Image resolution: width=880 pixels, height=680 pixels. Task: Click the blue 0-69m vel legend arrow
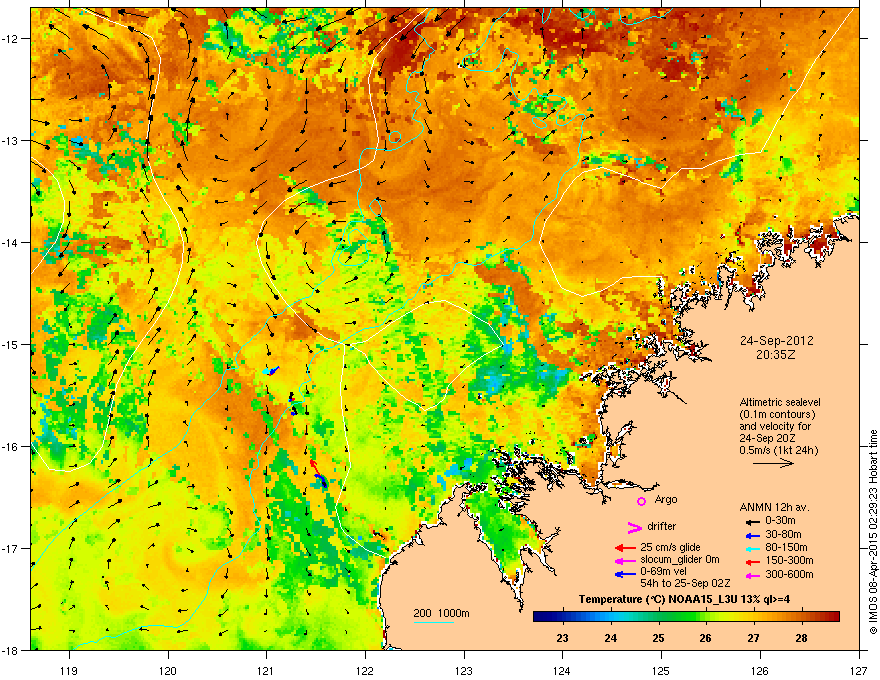(x=625, y=574)
